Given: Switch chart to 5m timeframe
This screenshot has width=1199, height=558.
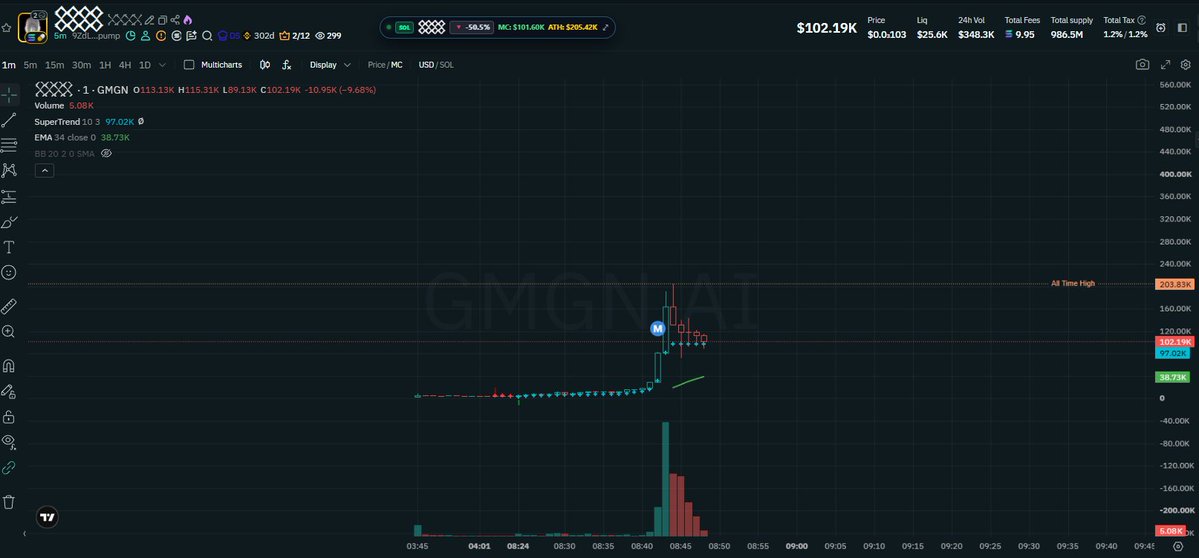Looking at the screenshot, I should pos(30,65).
